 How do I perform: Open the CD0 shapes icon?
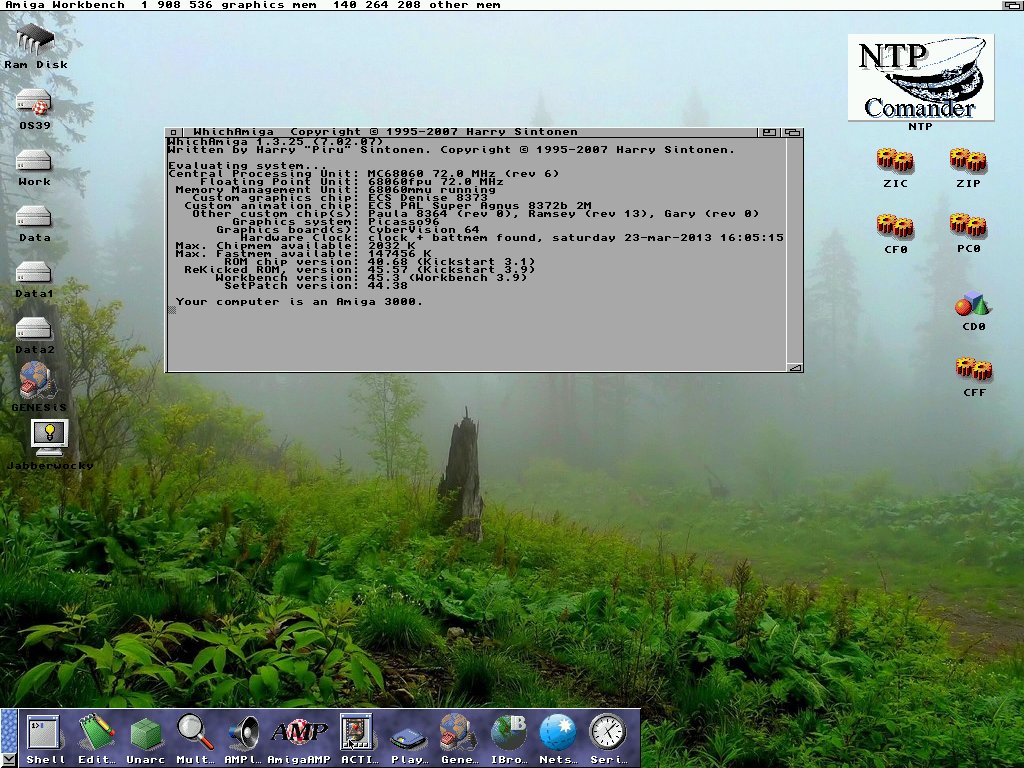[972, 305]
